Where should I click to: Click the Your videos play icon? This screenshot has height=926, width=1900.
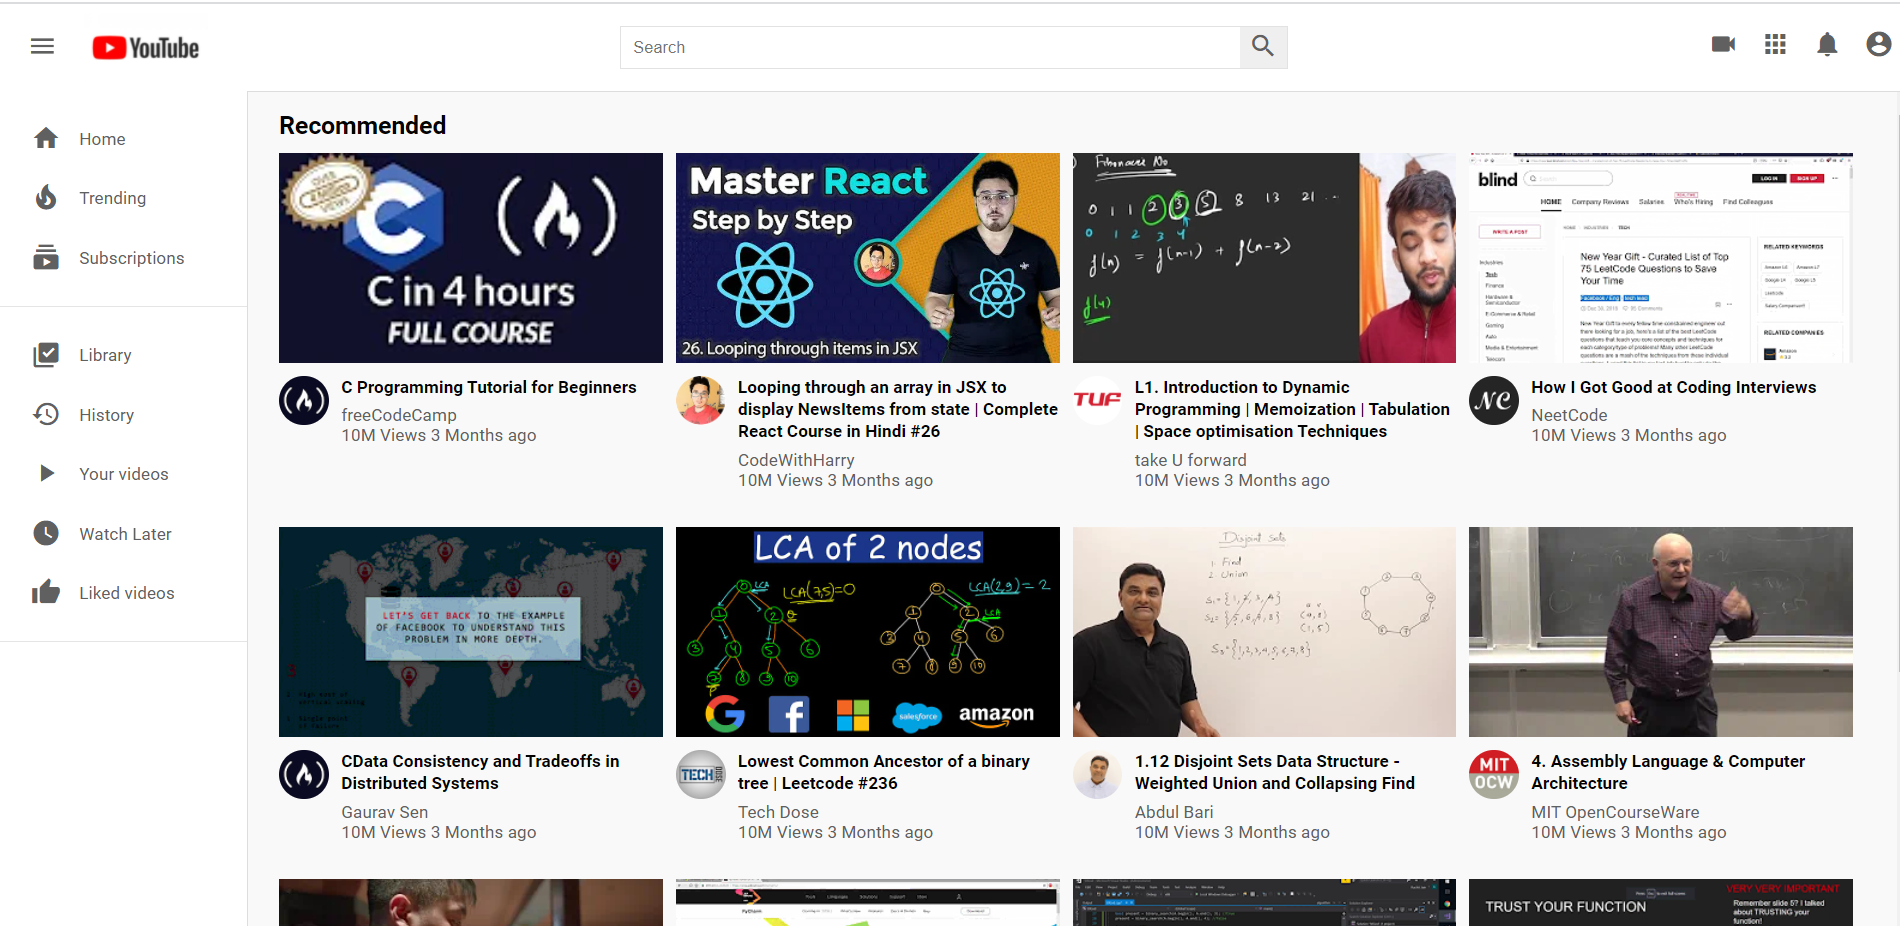[46, 474]
